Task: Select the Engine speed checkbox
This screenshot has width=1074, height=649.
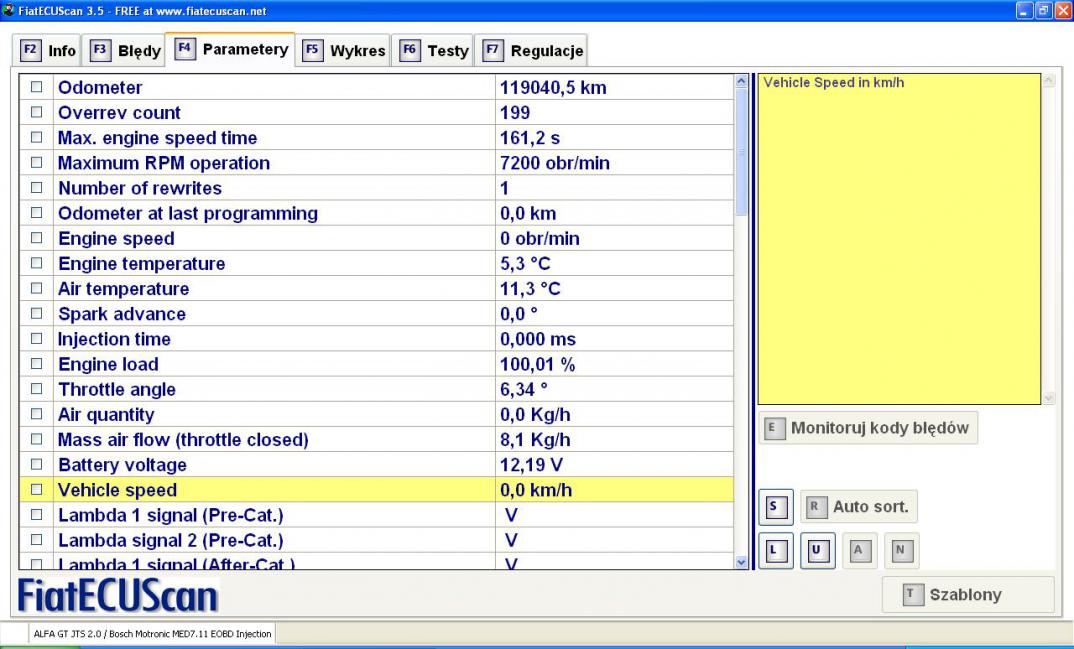Action: tap(36, 238)
